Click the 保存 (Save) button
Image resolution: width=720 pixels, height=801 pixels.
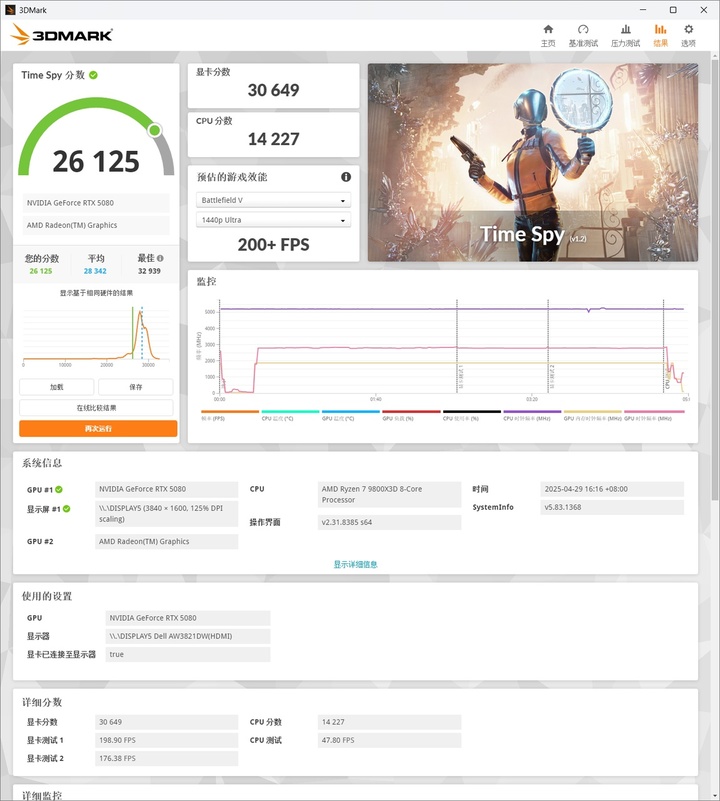click(x=135, y=387)
